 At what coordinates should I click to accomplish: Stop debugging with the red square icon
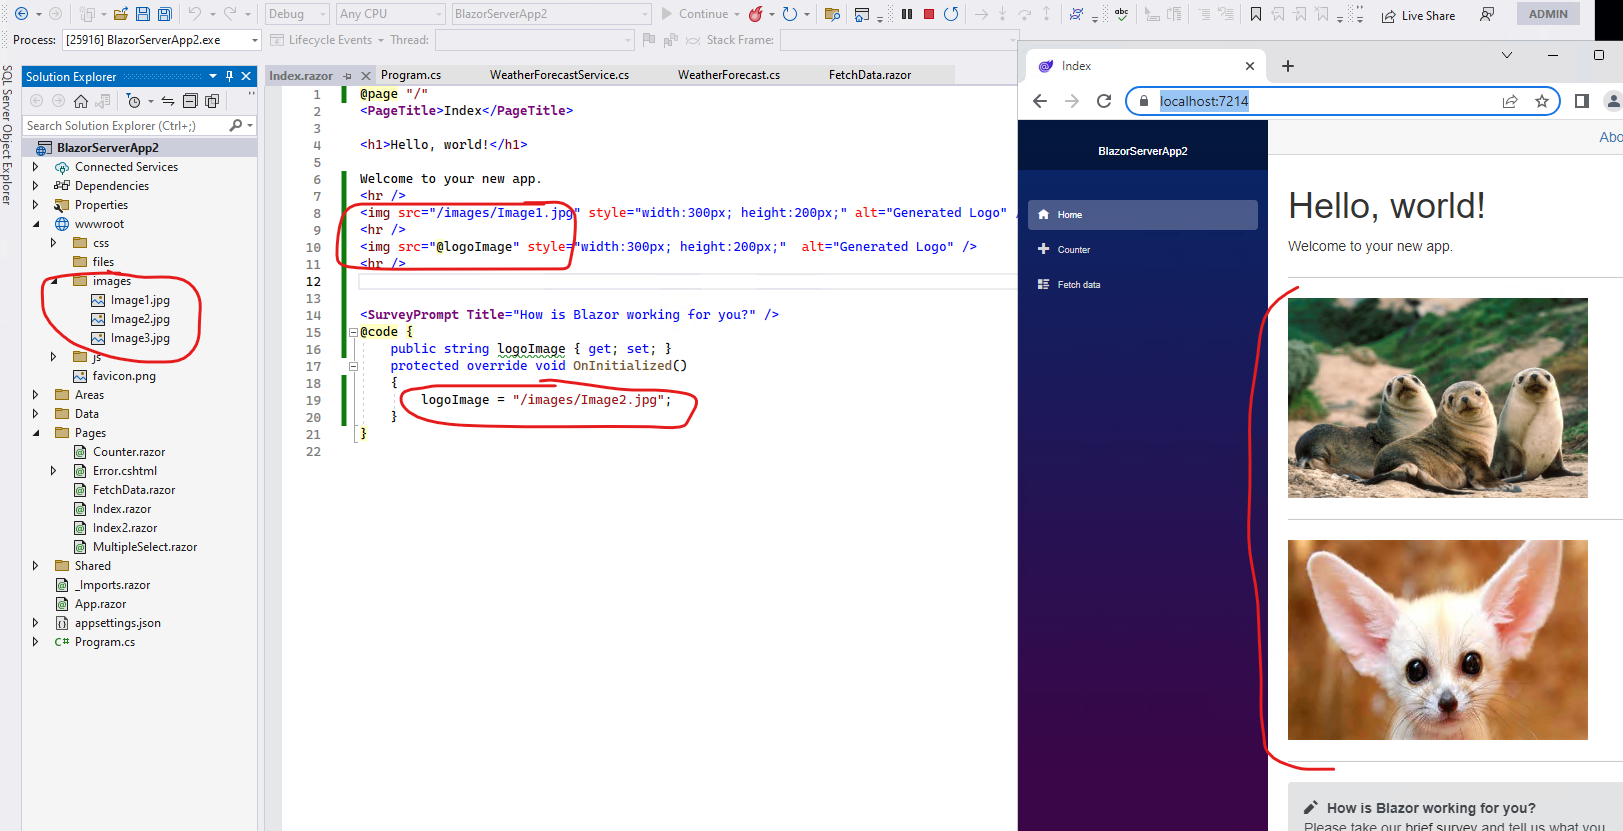[x=929, y=14]
